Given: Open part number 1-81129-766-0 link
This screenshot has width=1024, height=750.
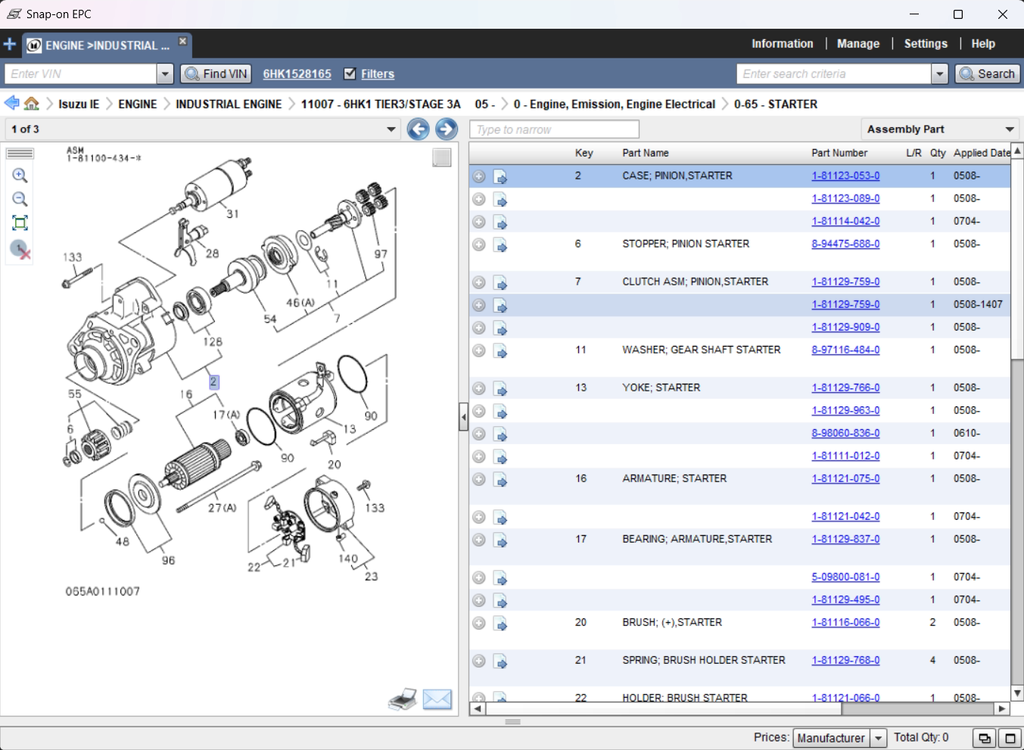Looking at the screenshot, I should point(845,388).
